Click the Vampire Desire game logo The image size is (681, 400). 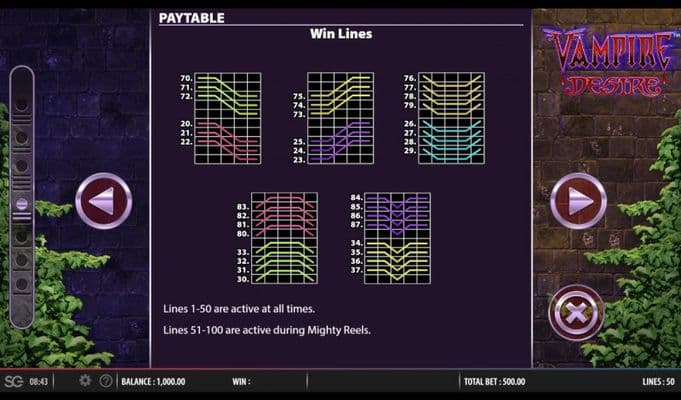coord(604,61)
